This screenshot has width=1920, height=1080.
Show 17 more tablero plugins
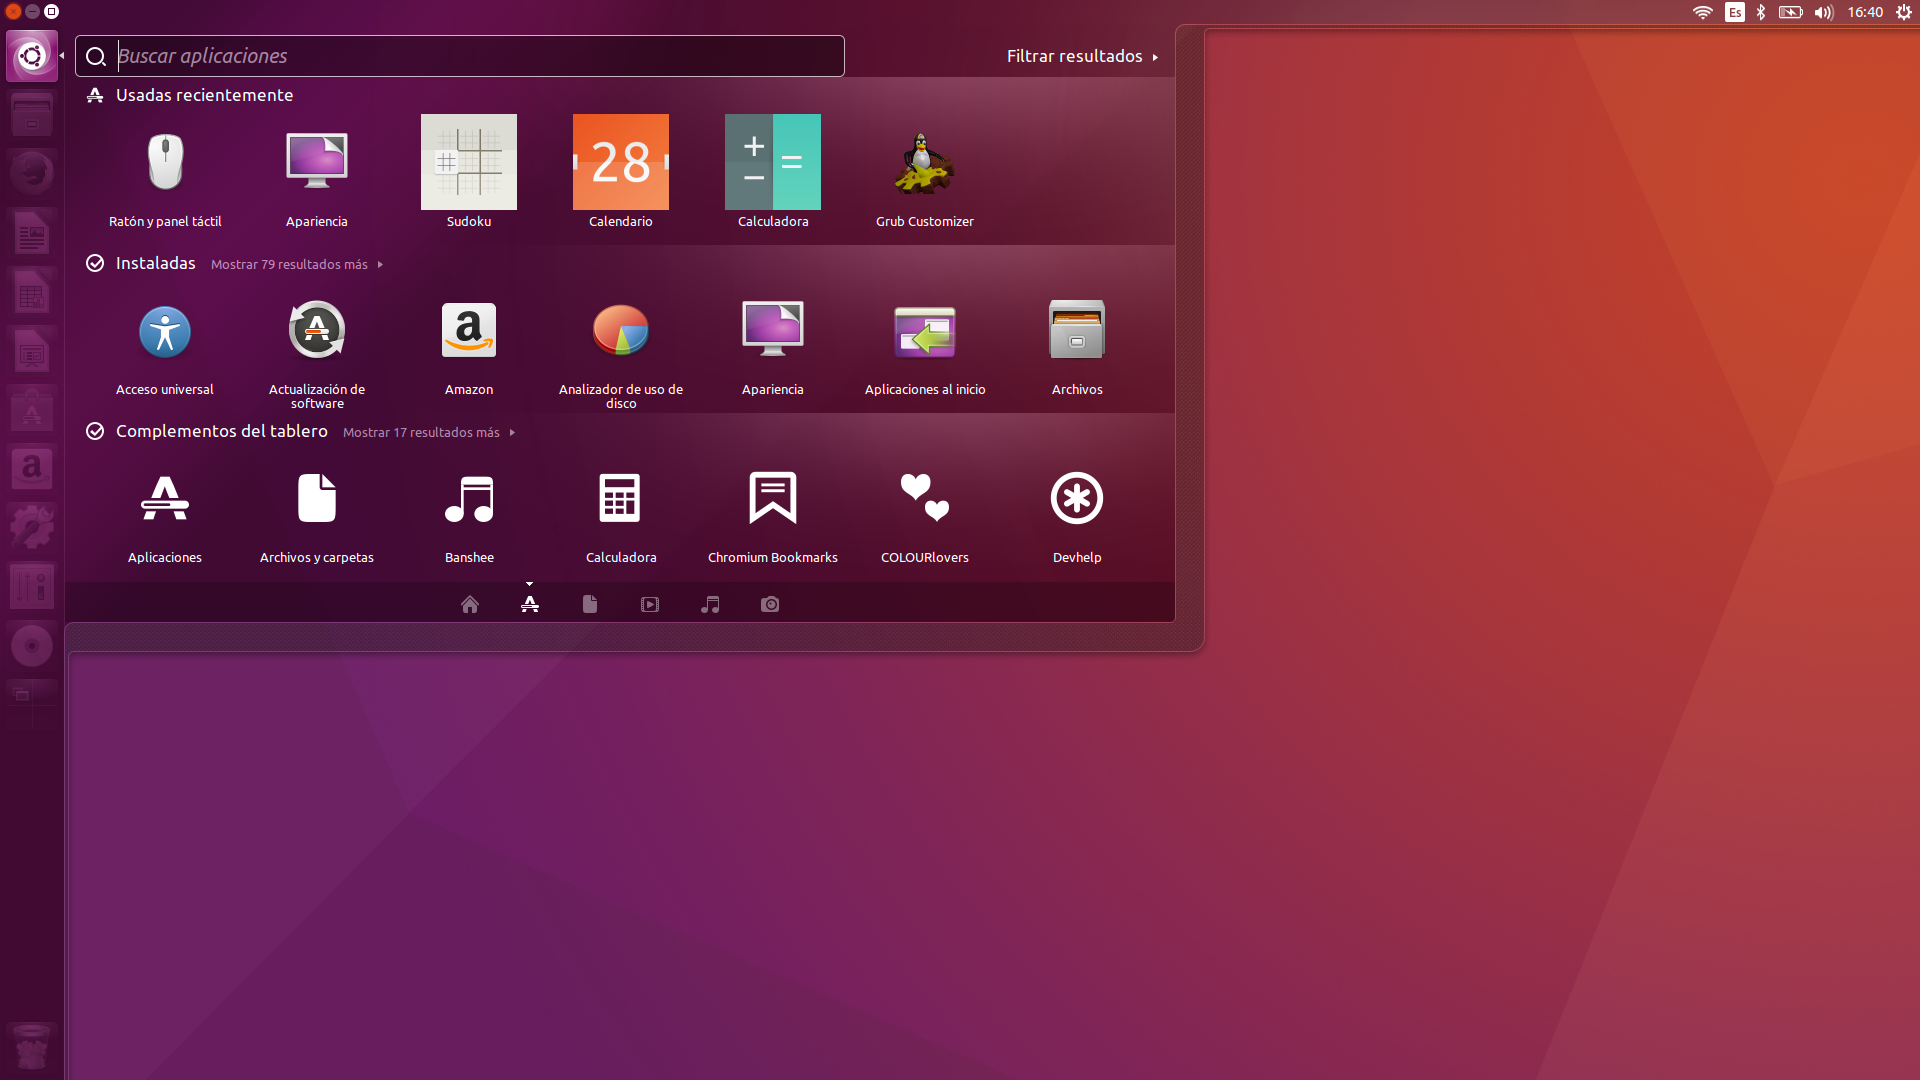(x=421, y=432)
